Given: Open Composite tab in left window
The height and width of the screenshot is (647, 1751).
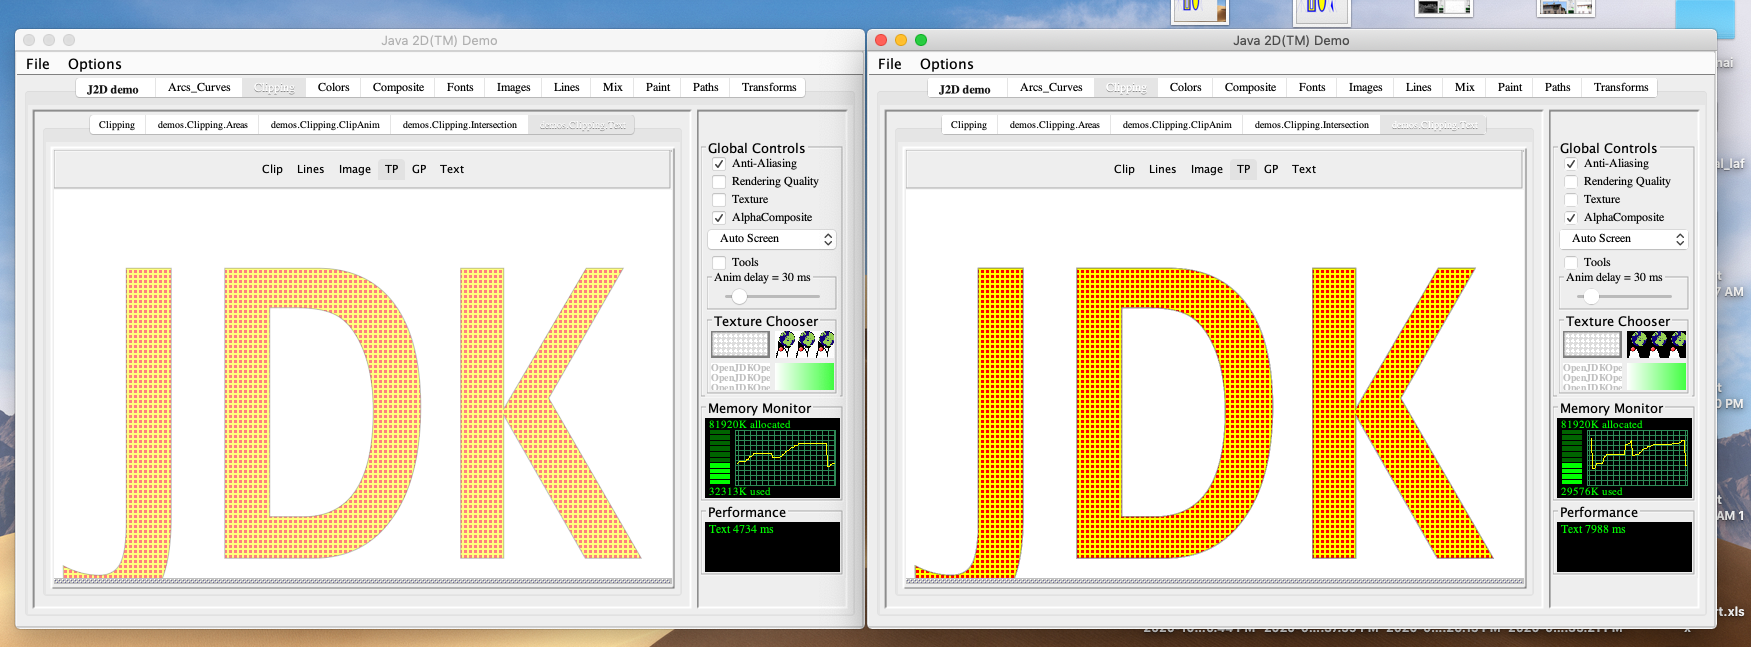Looking at the screenshot, I should click(398, 88).
